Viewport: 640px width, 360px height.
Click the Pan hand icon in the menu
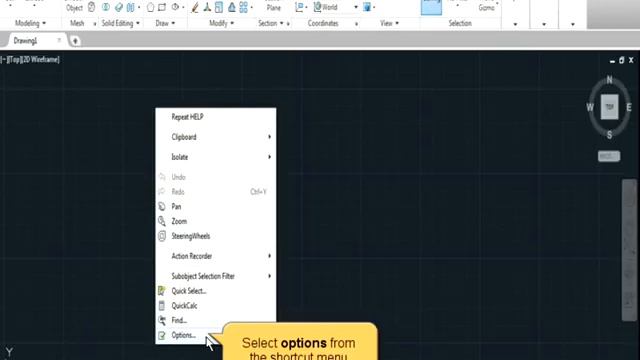point(162,207)
